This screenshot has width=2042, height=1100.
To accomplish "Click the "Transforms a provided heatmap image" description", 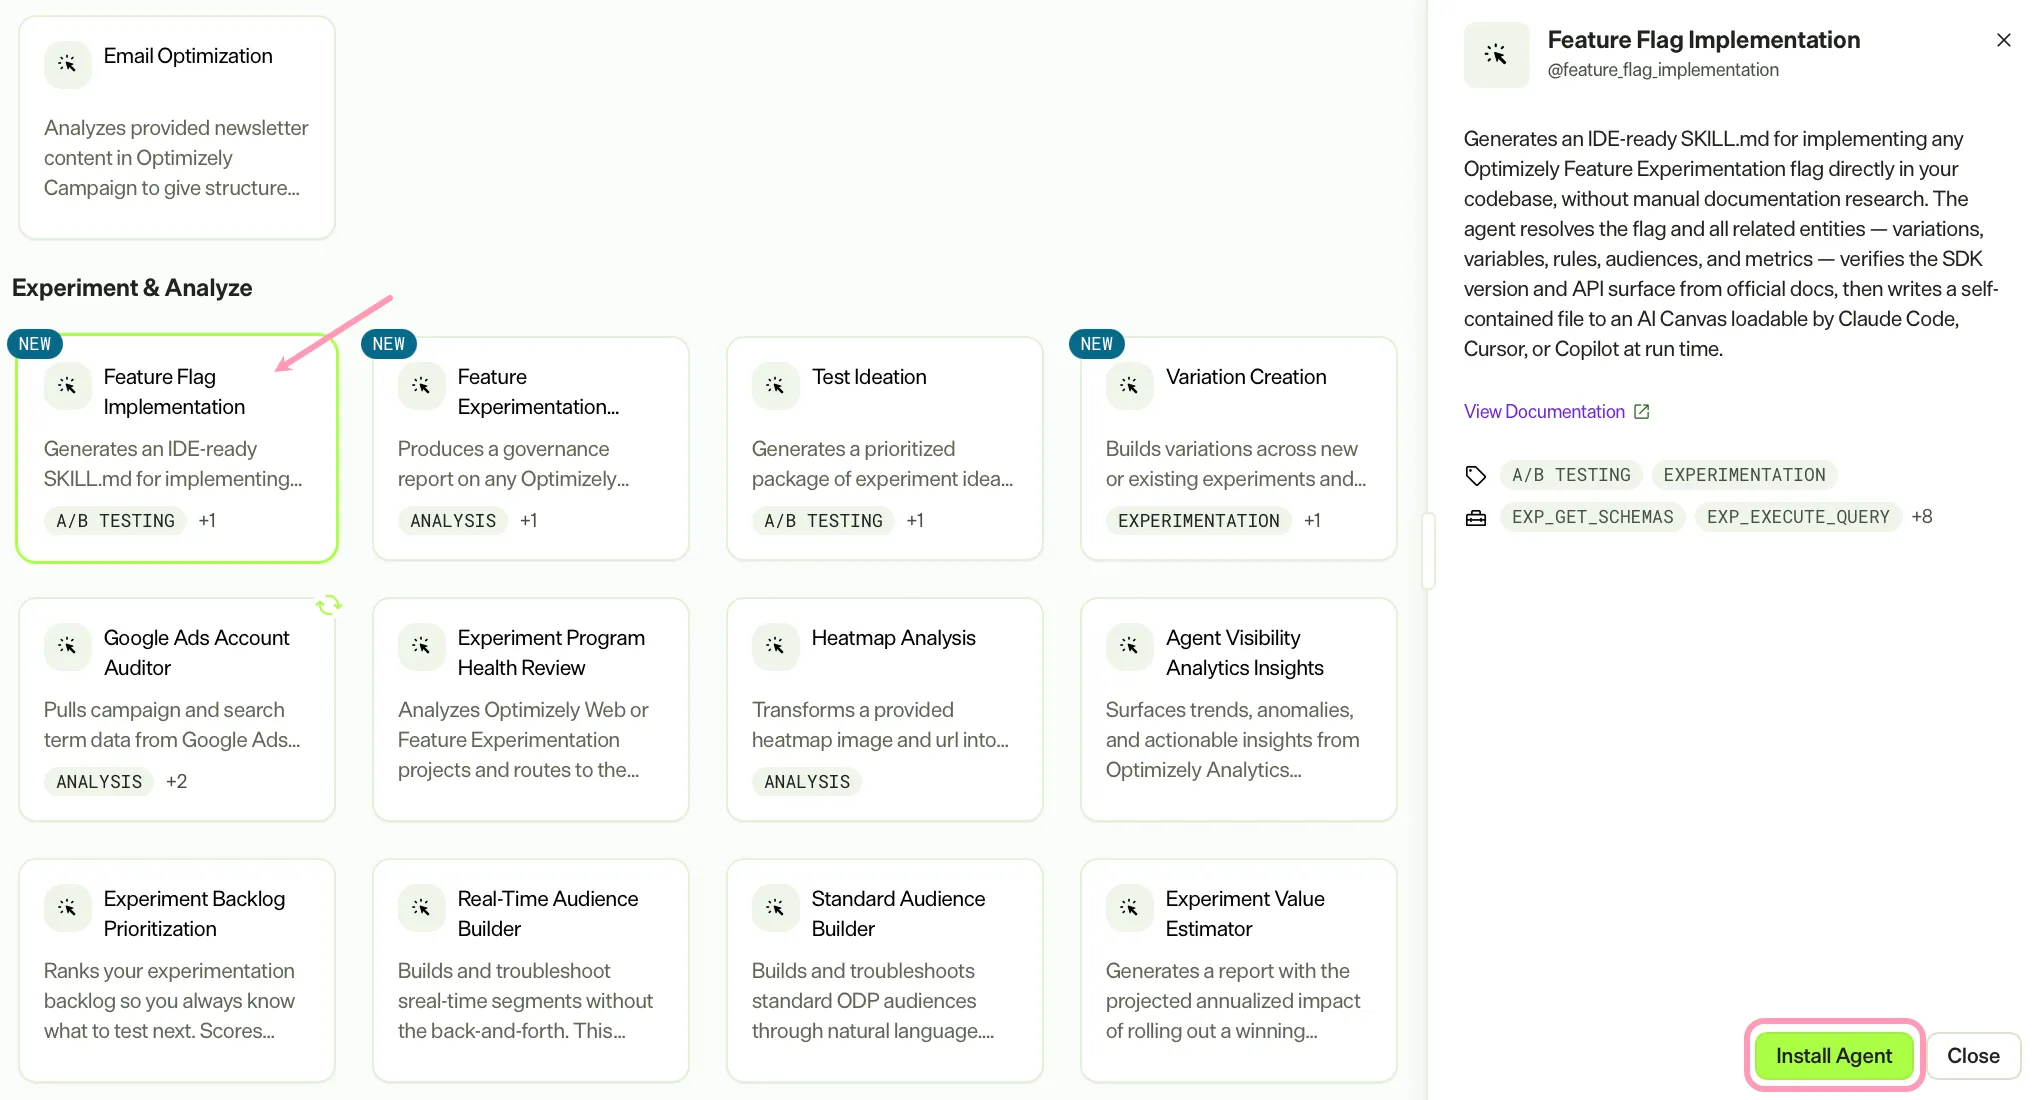I will (880, 725).
